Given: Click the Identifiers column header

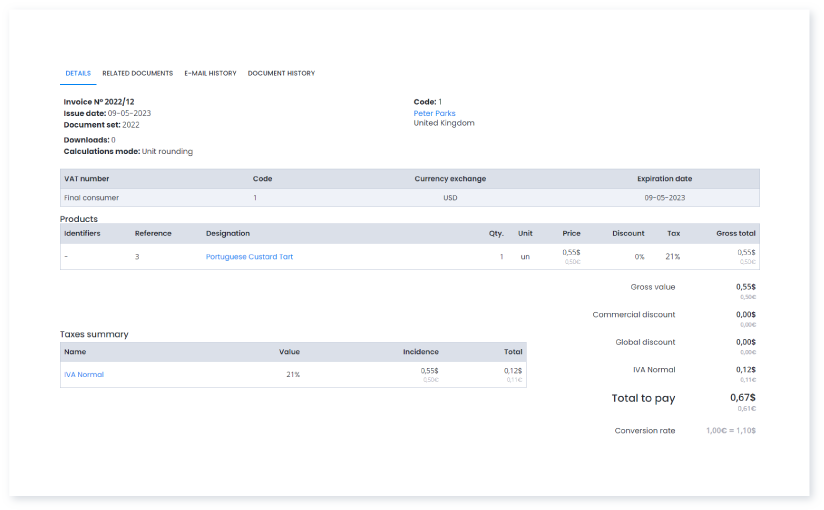Looking at the screenshot, I should [82, 233].
